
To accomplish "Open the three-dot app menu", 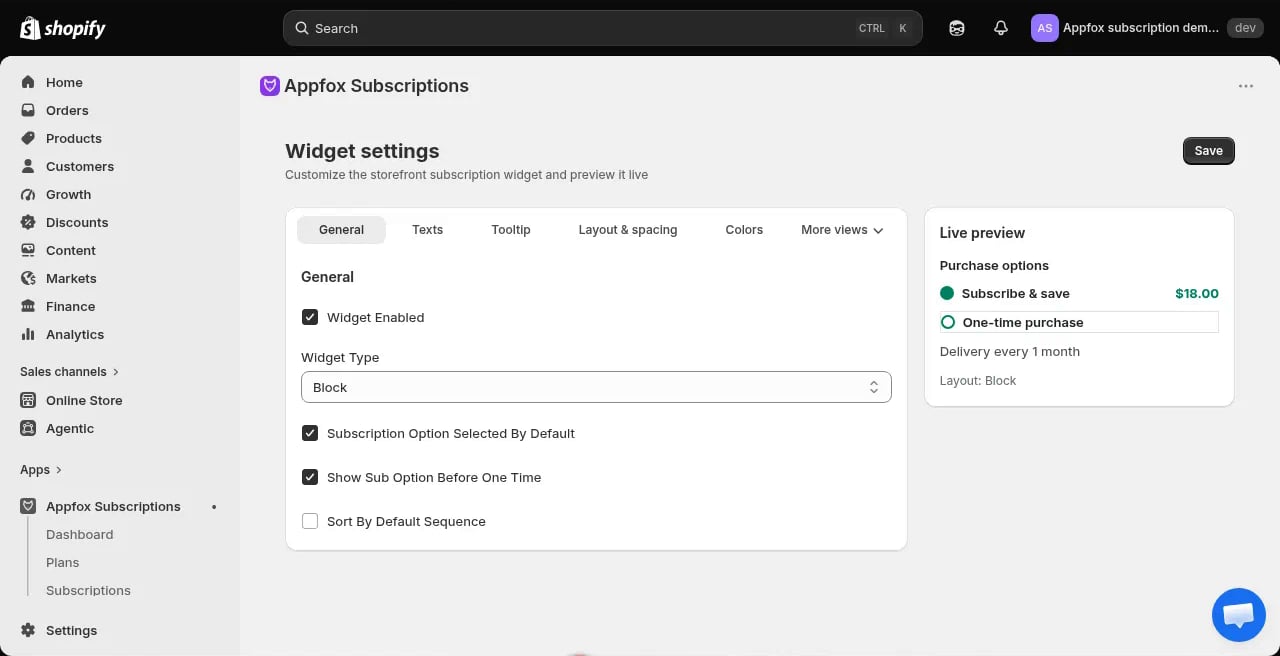I will tap(1246, 86).
